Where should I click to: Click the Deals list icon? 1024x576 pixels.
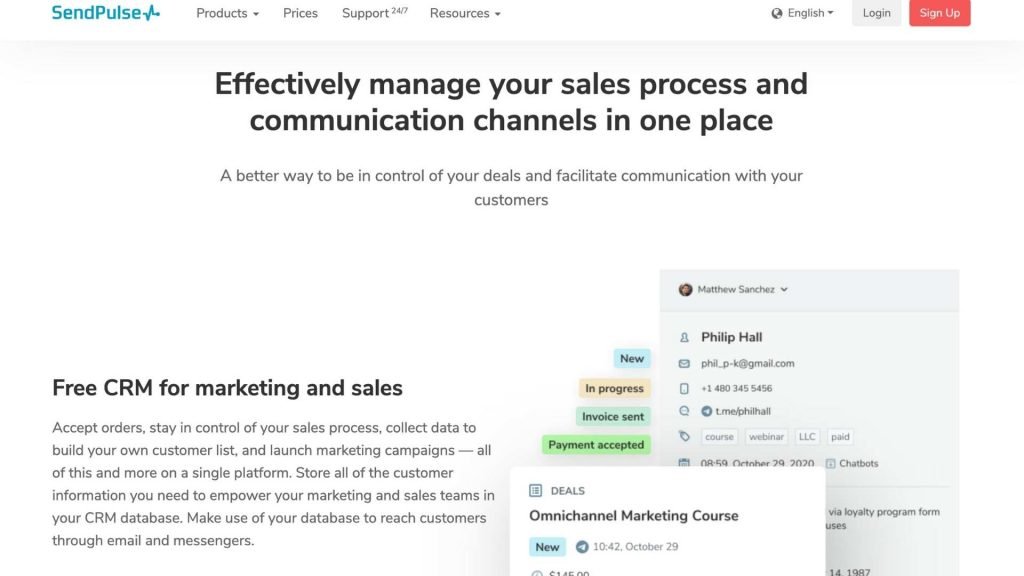tap(536, 490)
